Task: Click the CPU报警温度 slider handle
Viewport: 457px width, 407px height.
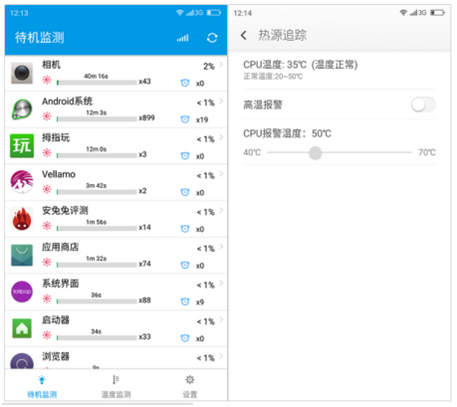Action: [x=315, y=153]
